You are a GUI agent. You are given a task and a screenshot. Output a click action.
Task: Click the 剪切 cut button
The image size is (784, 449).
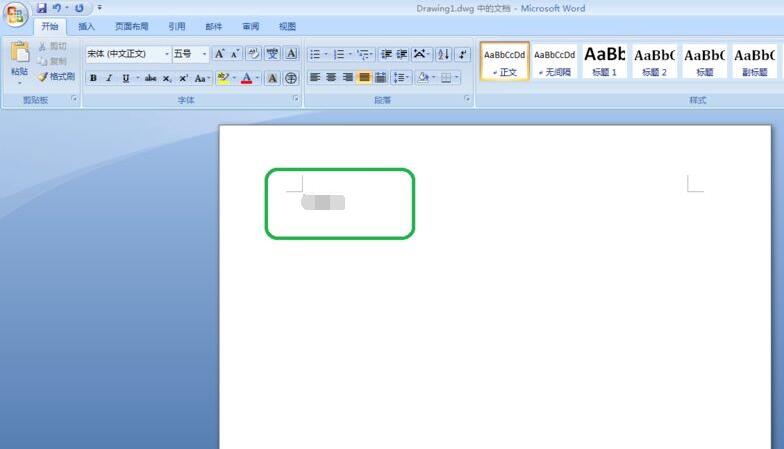(x=53, y=46)
